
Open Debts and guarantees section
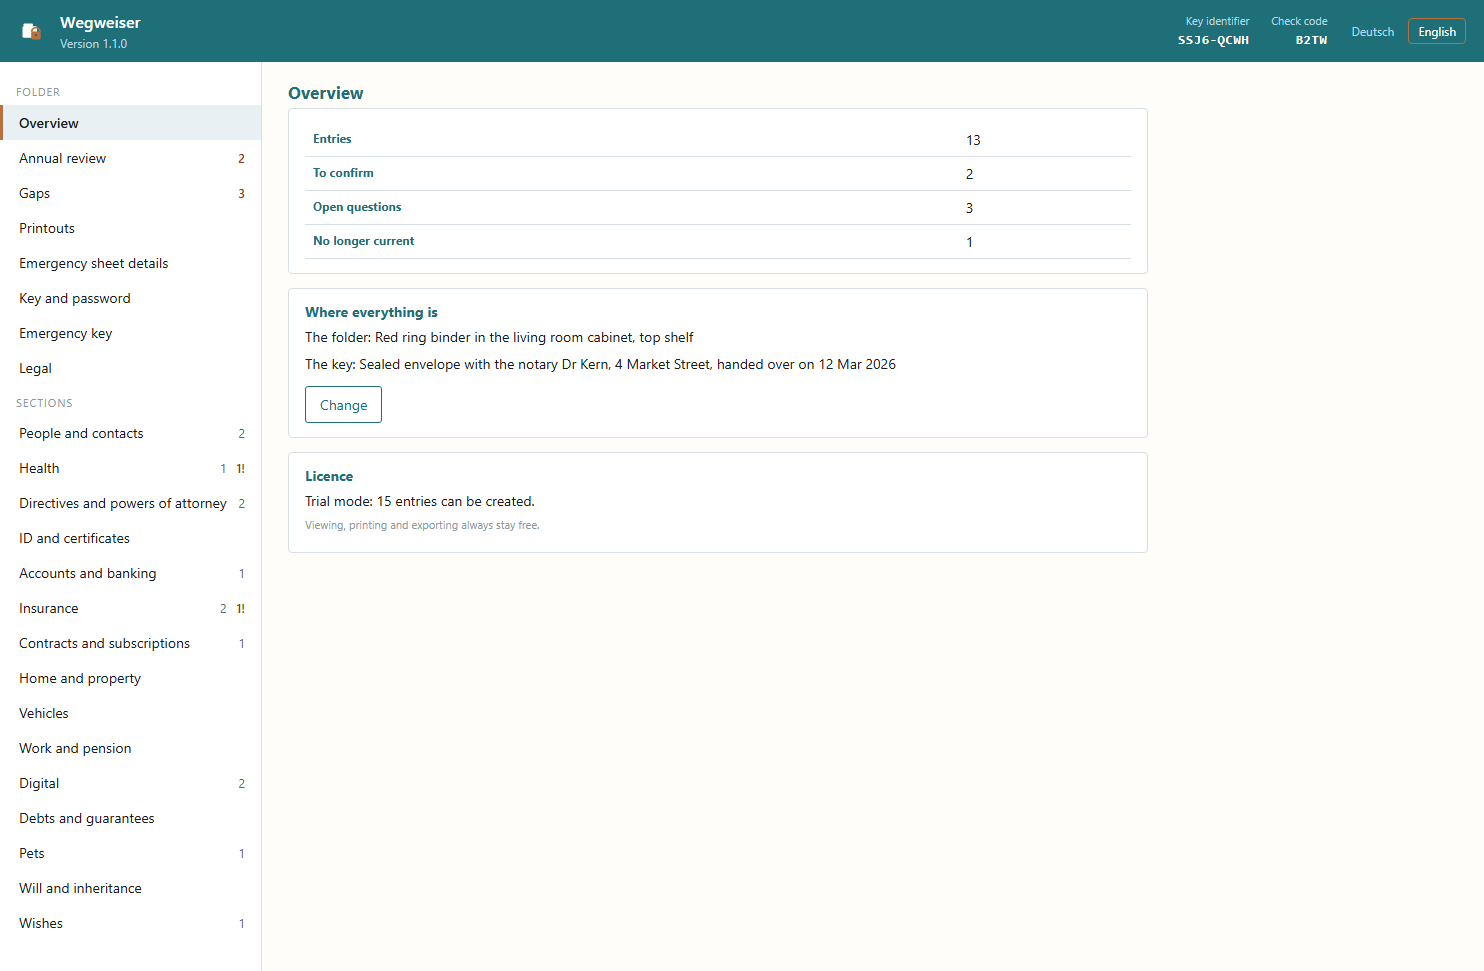coord(130,818)
